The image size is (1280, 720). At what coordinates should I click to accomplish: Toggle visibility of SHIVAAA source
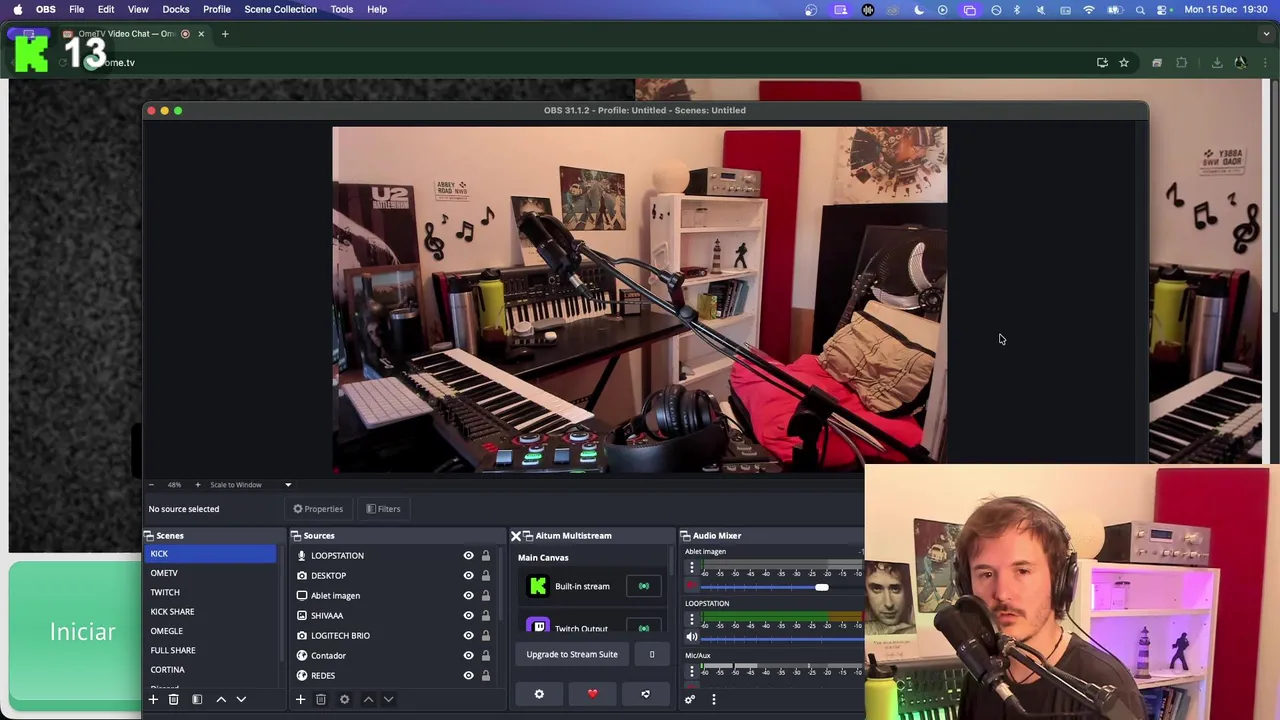tap(468, 616)
